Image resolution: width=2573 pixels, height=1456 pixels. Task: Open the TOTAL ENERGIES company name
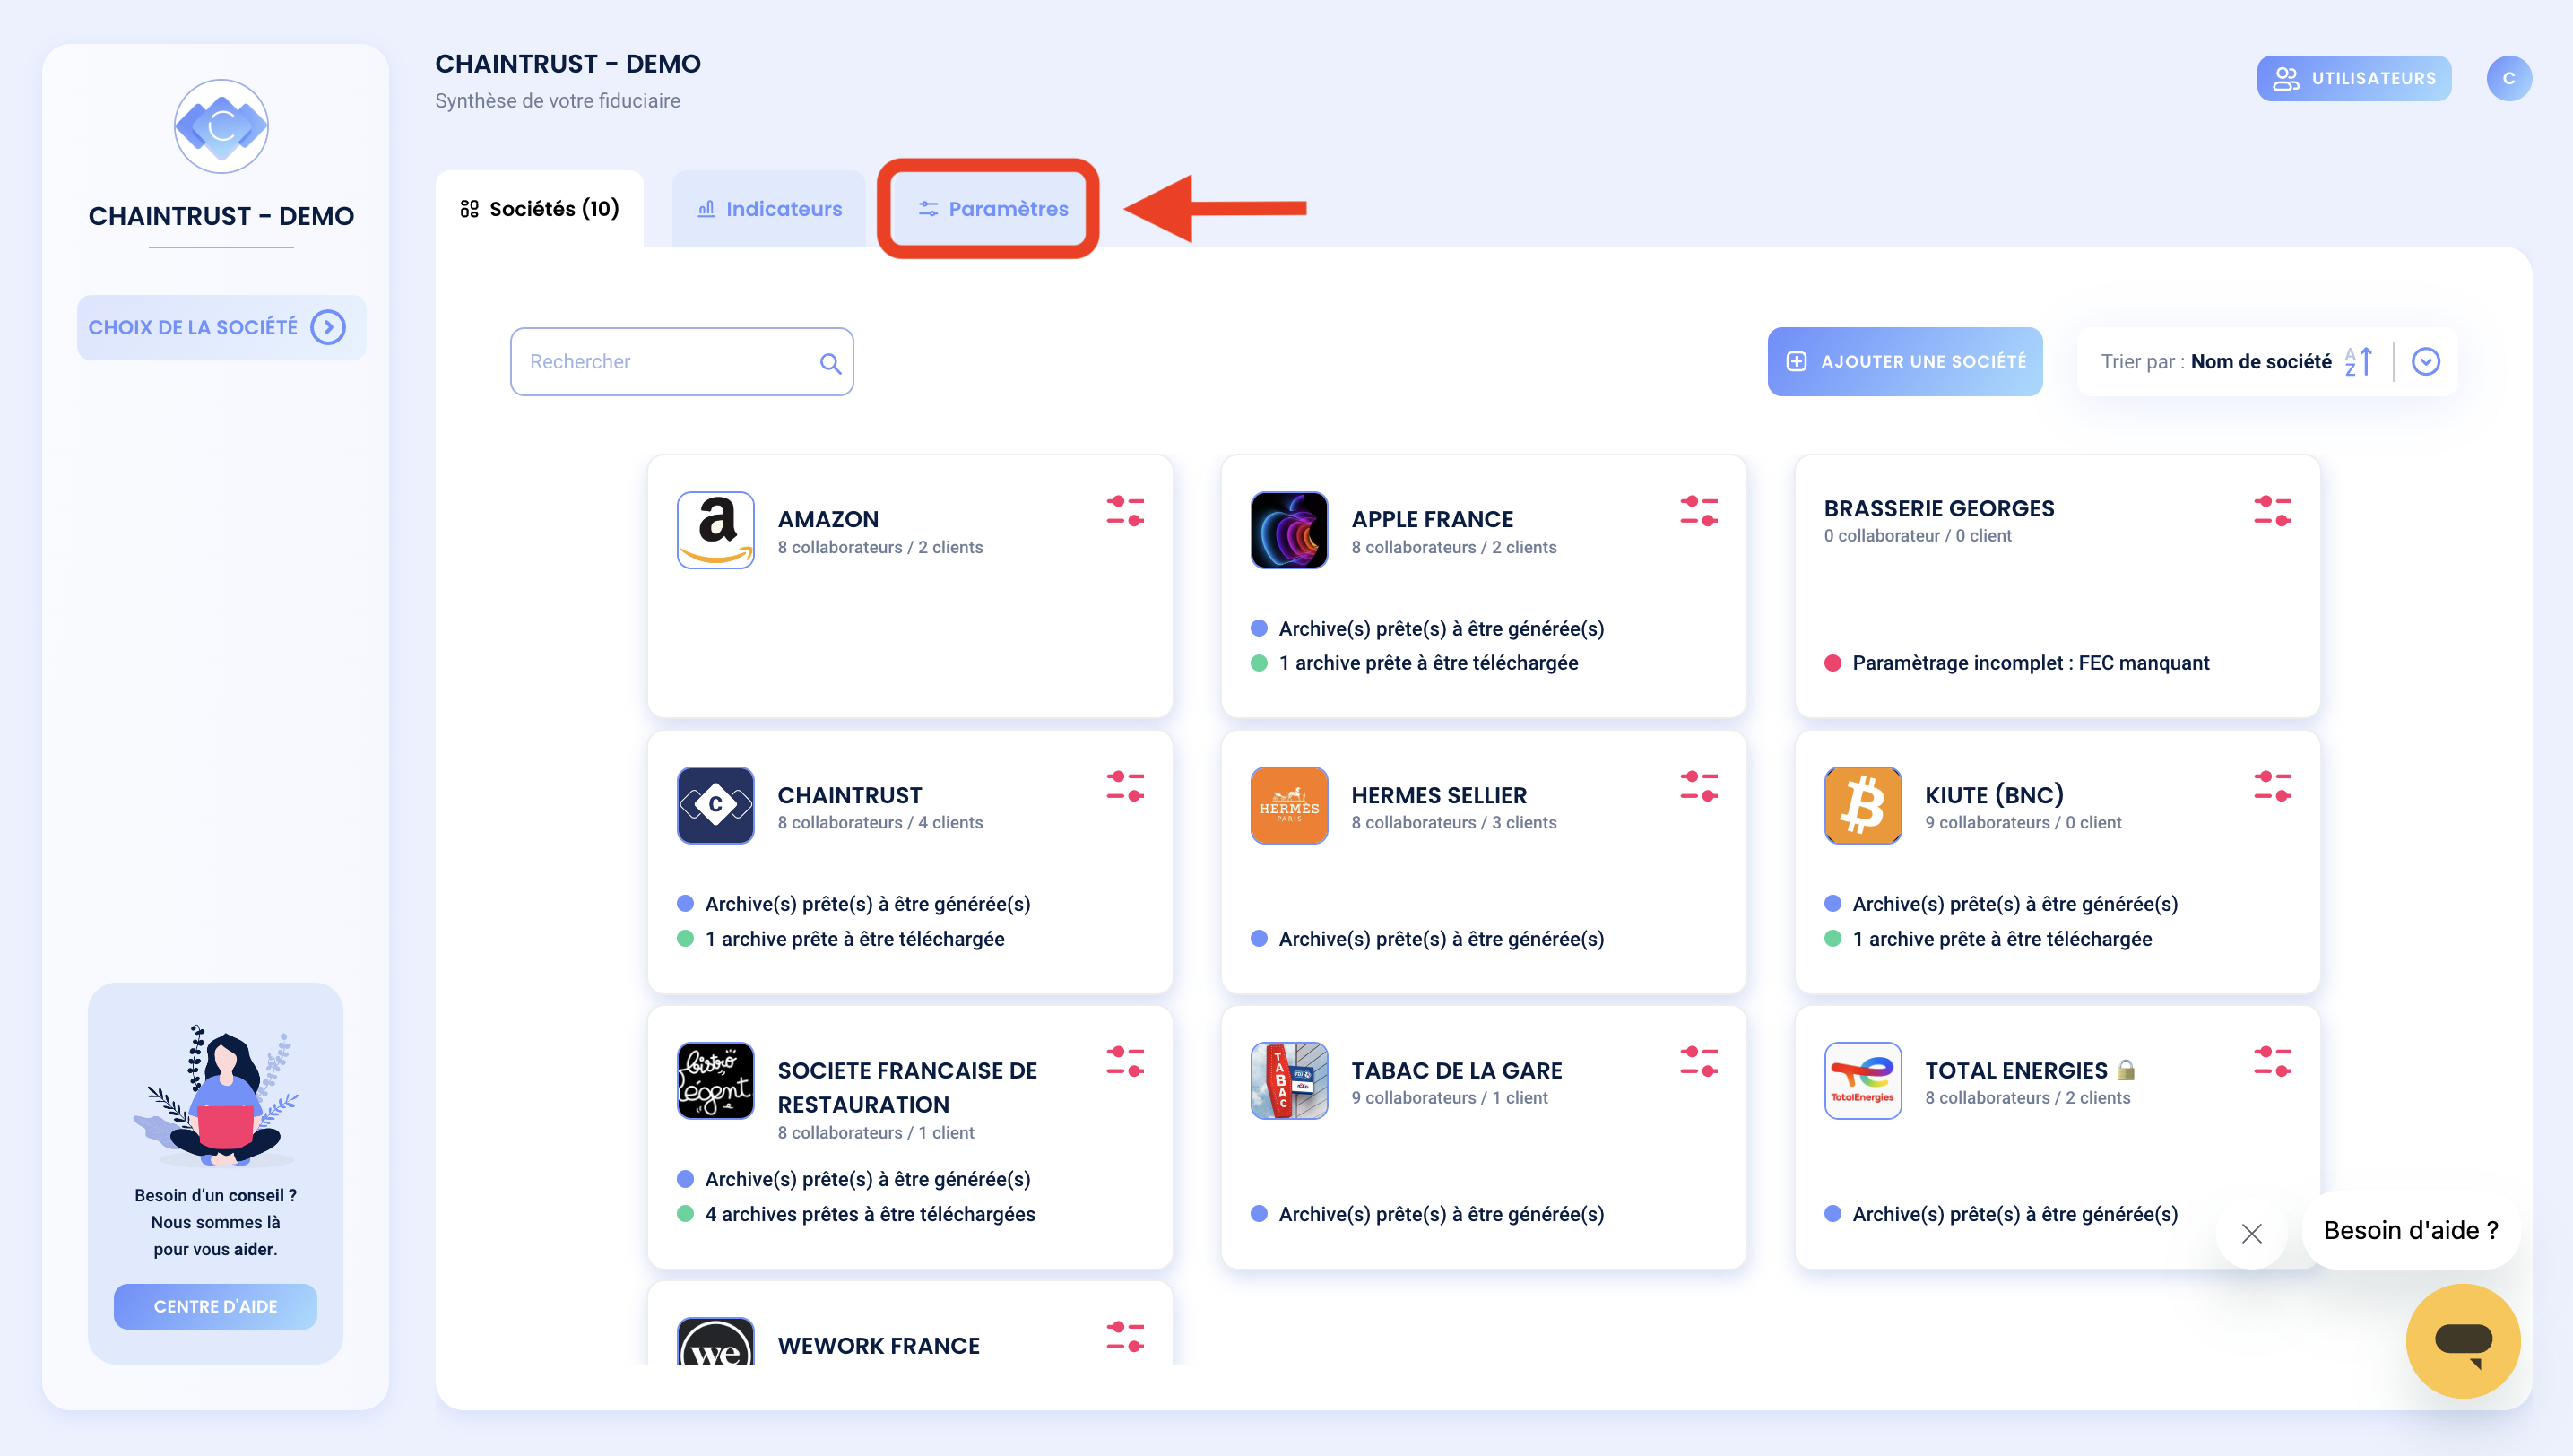coord(2016,1070)
